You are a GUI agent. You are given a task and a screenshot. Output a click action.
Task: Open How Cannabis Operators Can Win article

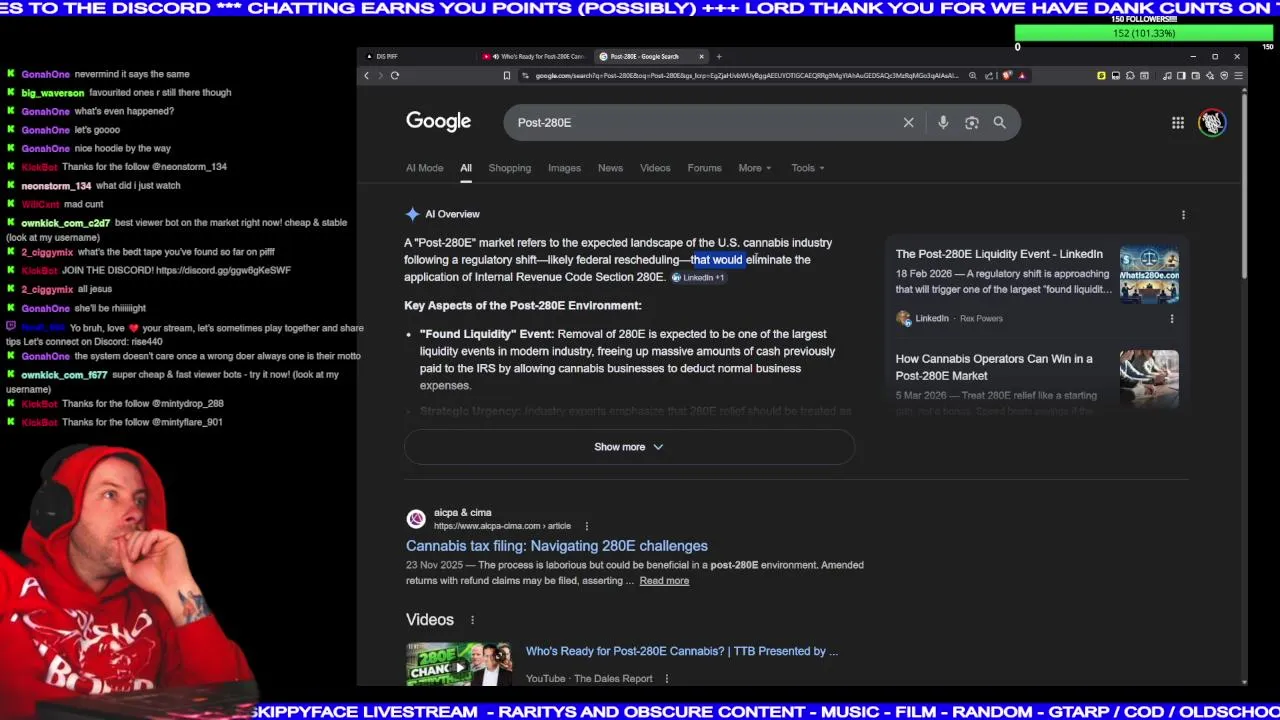click(994, 367)
